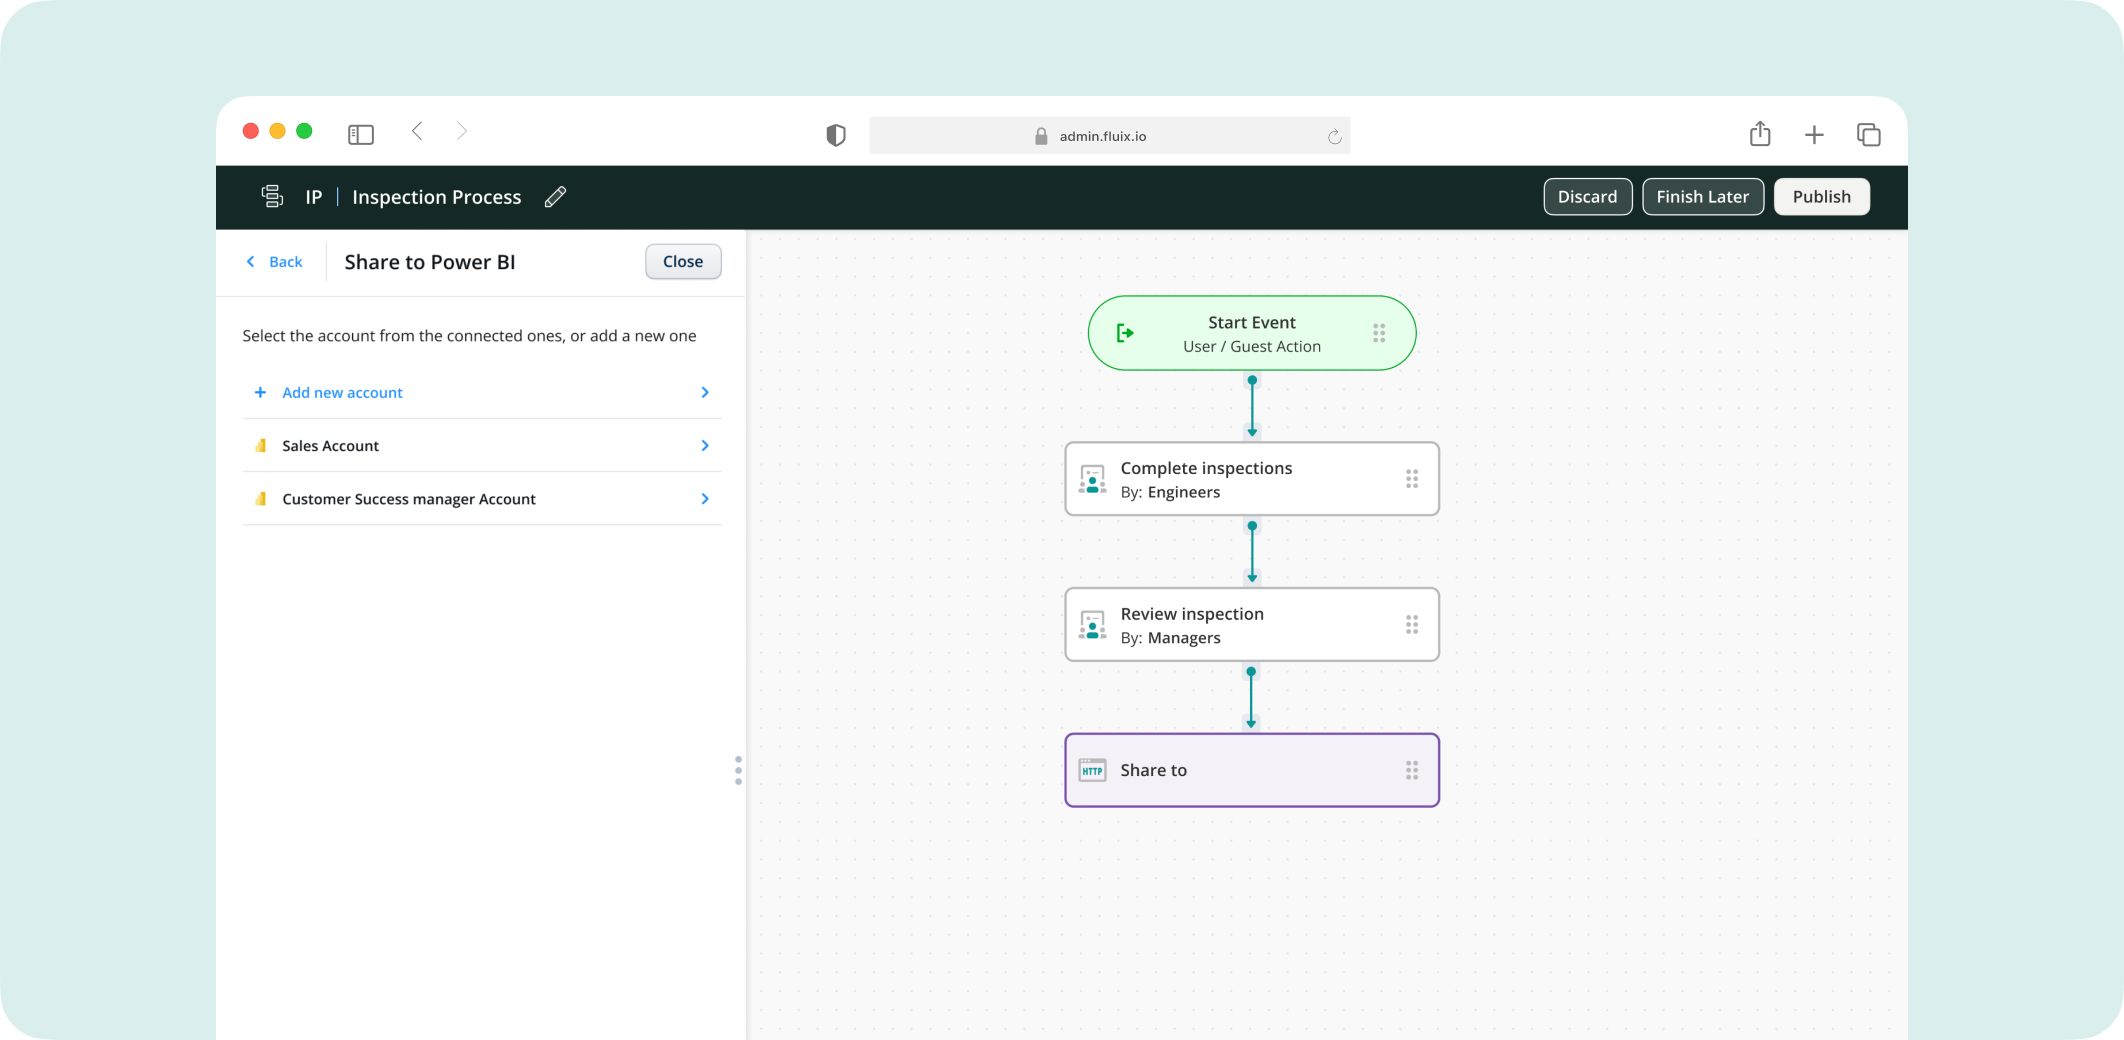
Task: Click the privacy shield icon
Action: pos(836,135)
